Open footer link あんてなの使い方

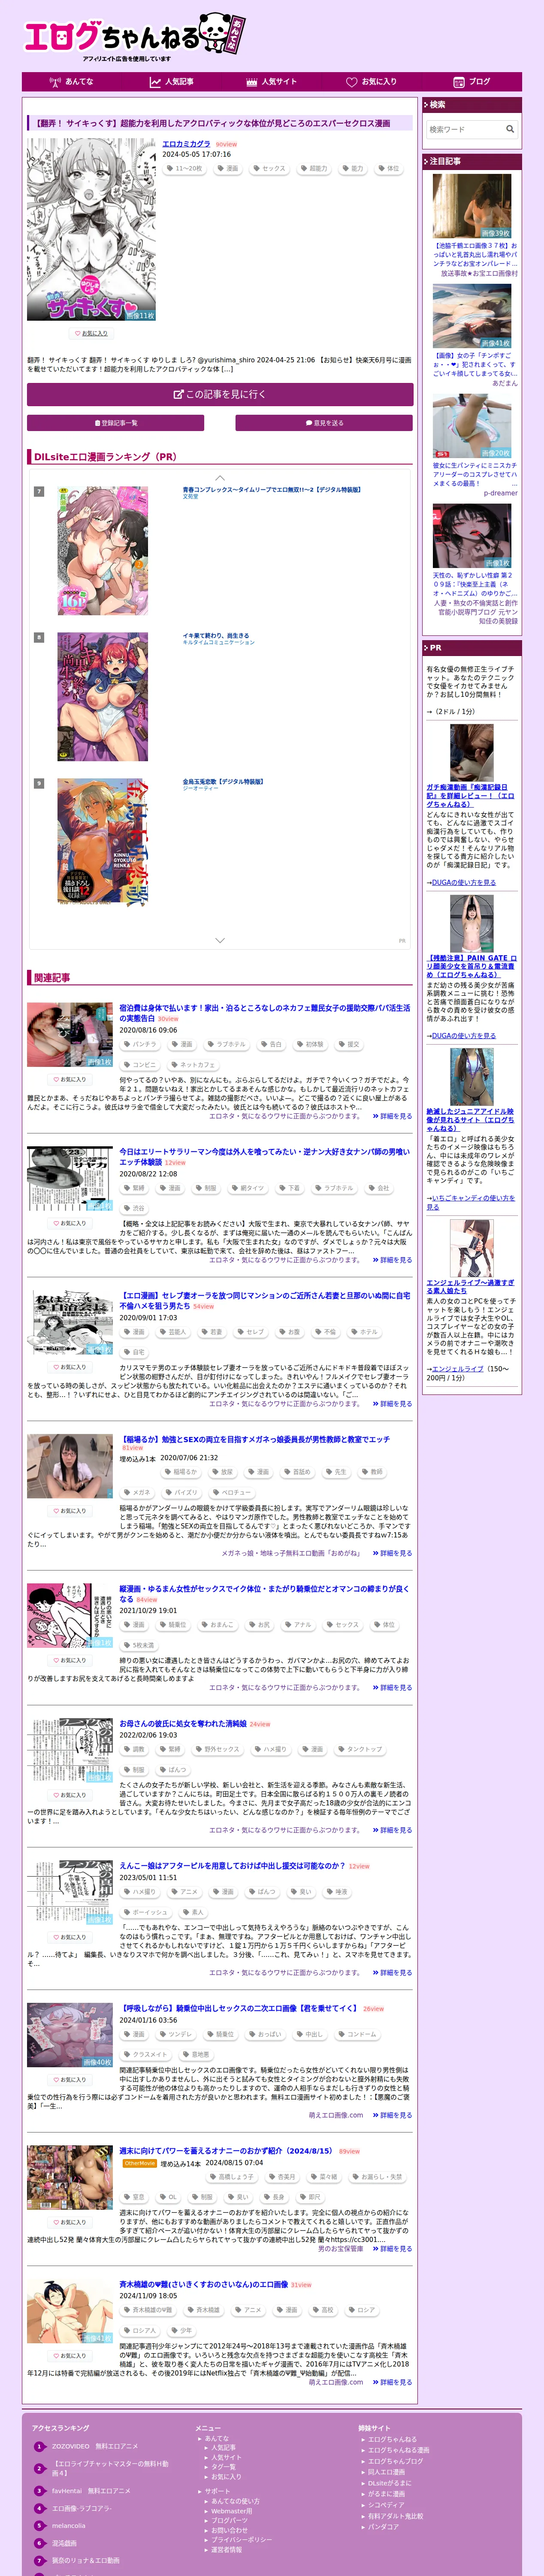[x=235, y=2501]
